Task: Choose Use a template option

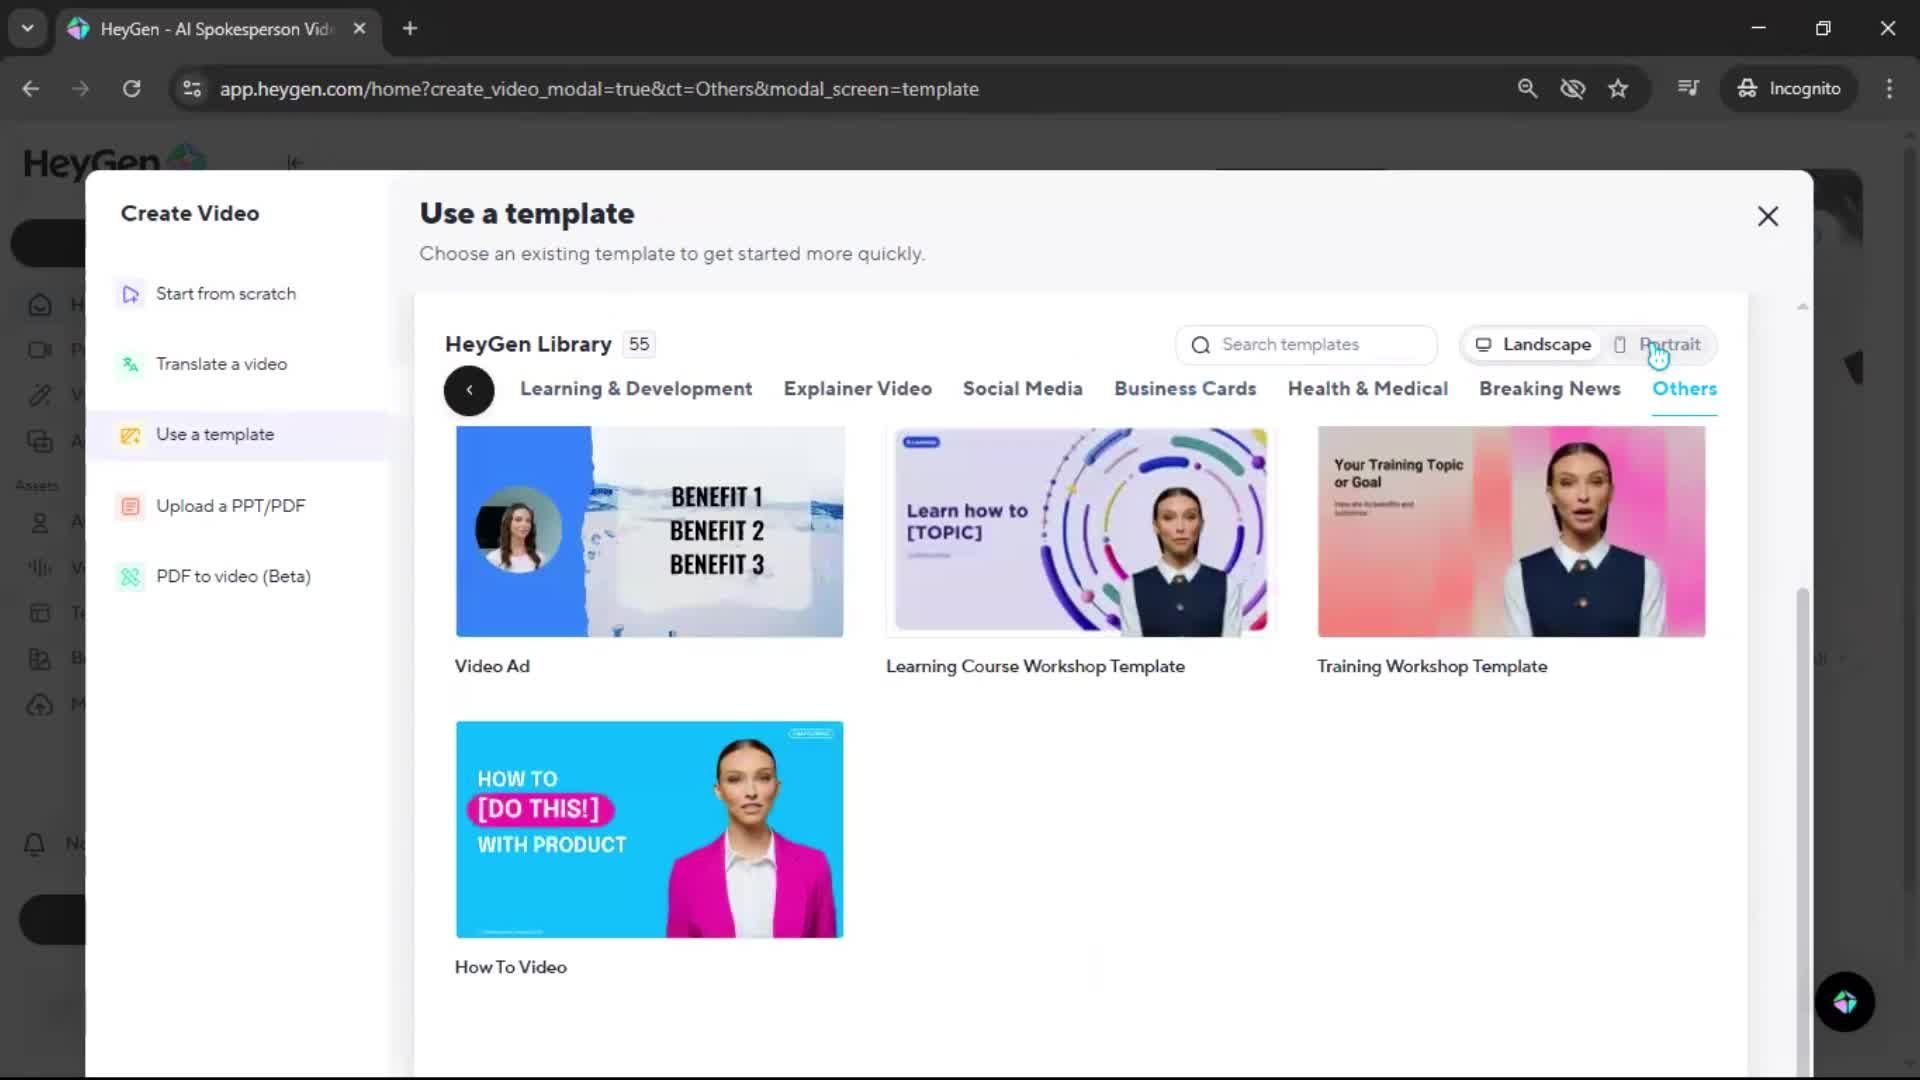Action: (214, 435)
